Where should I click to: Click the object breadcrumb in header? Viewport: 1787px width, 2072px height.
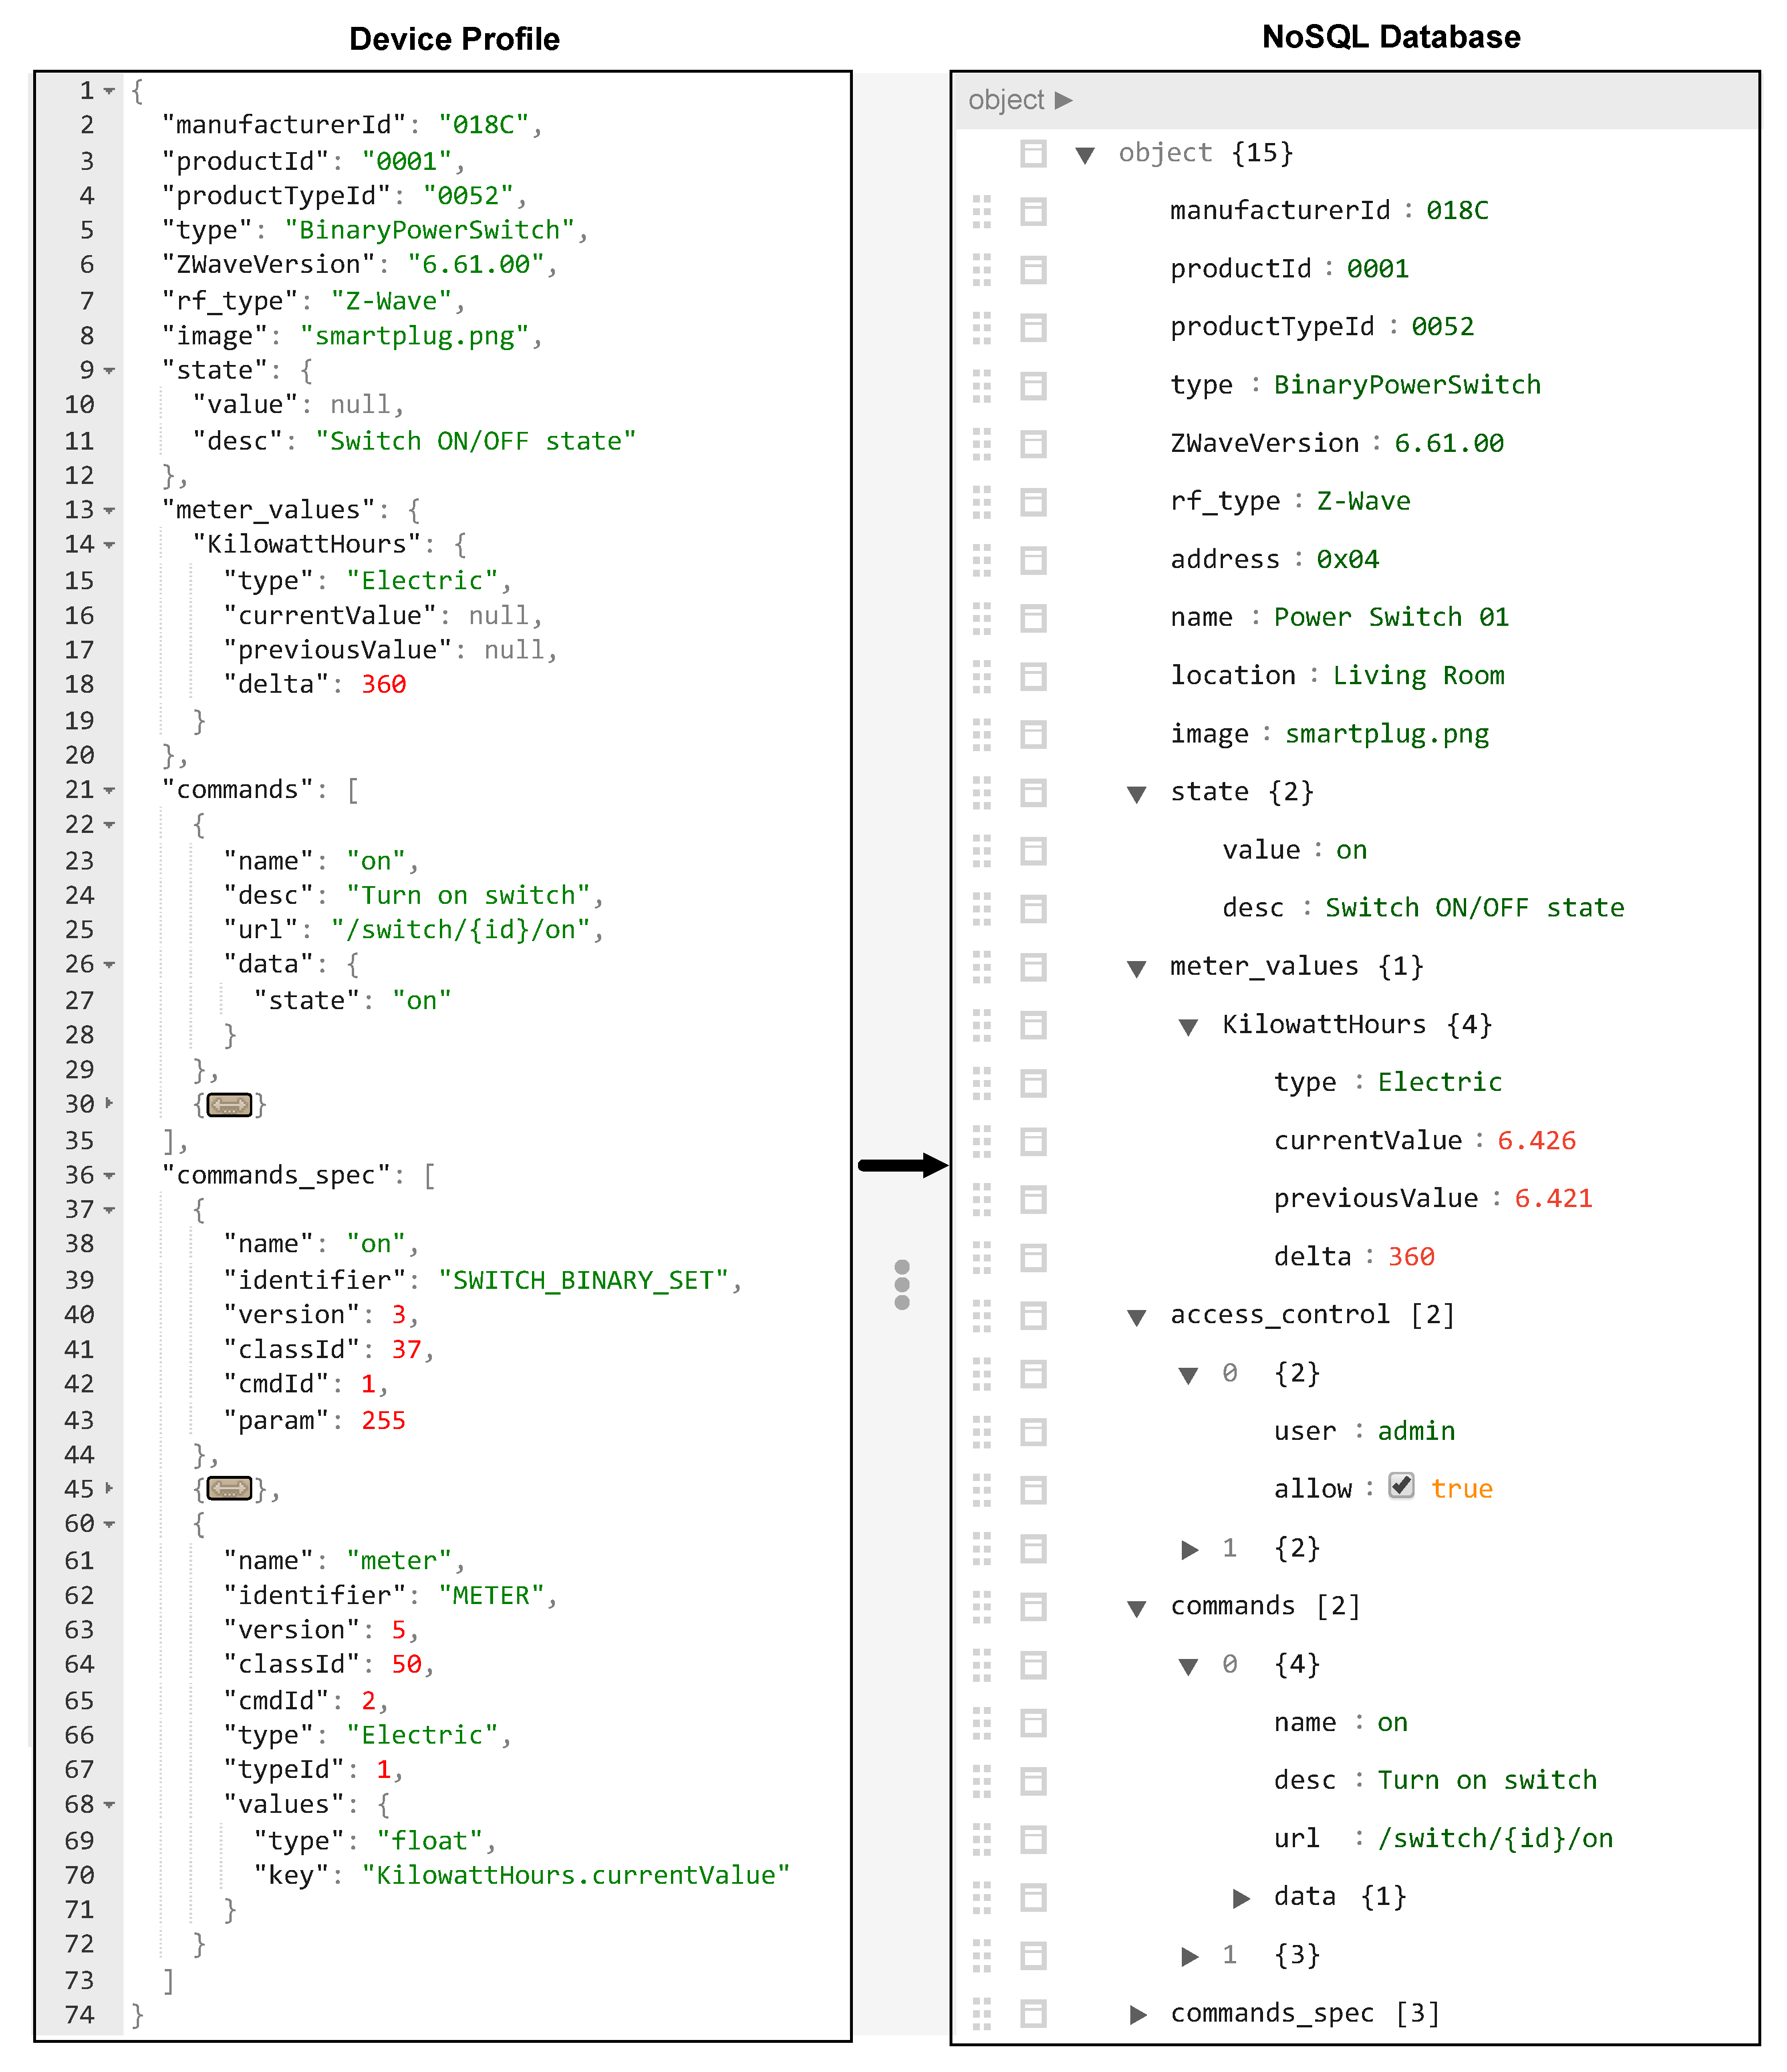[x=1005, y=100]
